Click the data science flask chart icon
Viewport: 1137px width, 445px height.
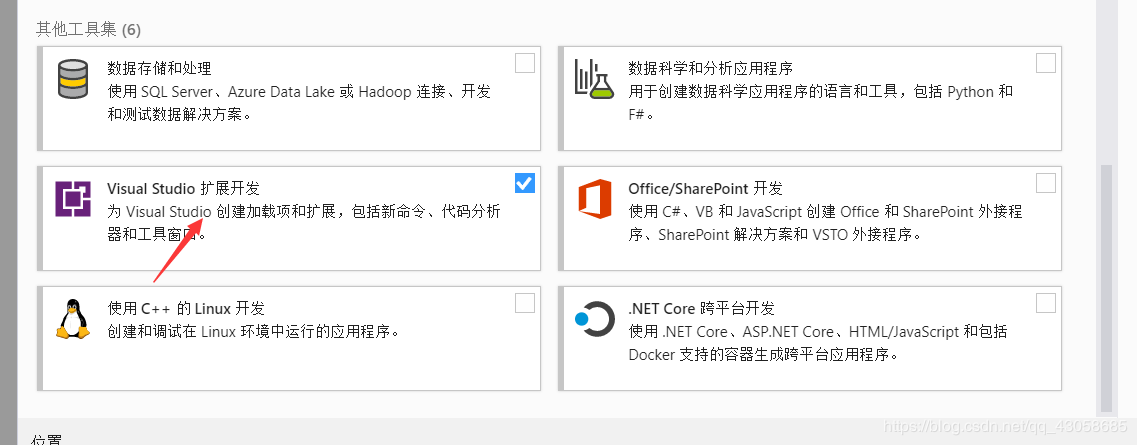[593, 79]
